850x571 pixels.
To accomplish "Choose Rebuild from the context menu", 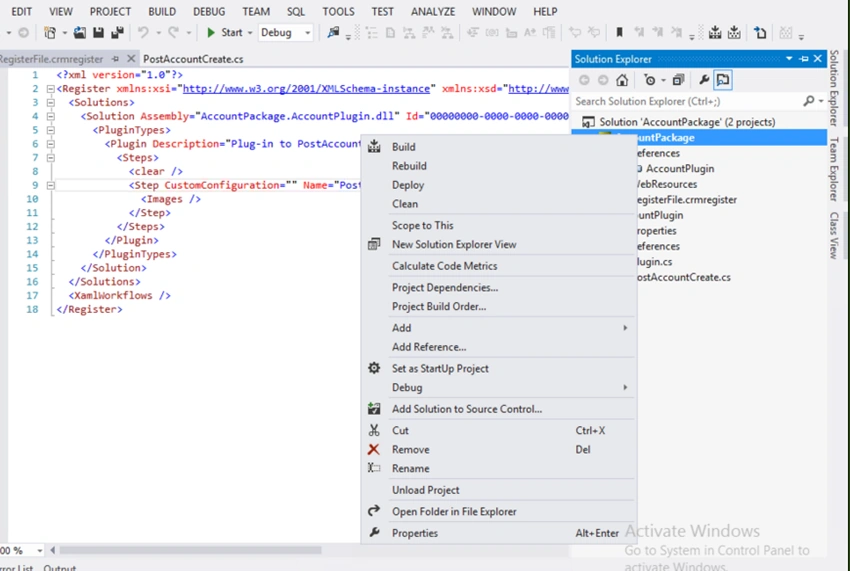I will tap(409, 166).
